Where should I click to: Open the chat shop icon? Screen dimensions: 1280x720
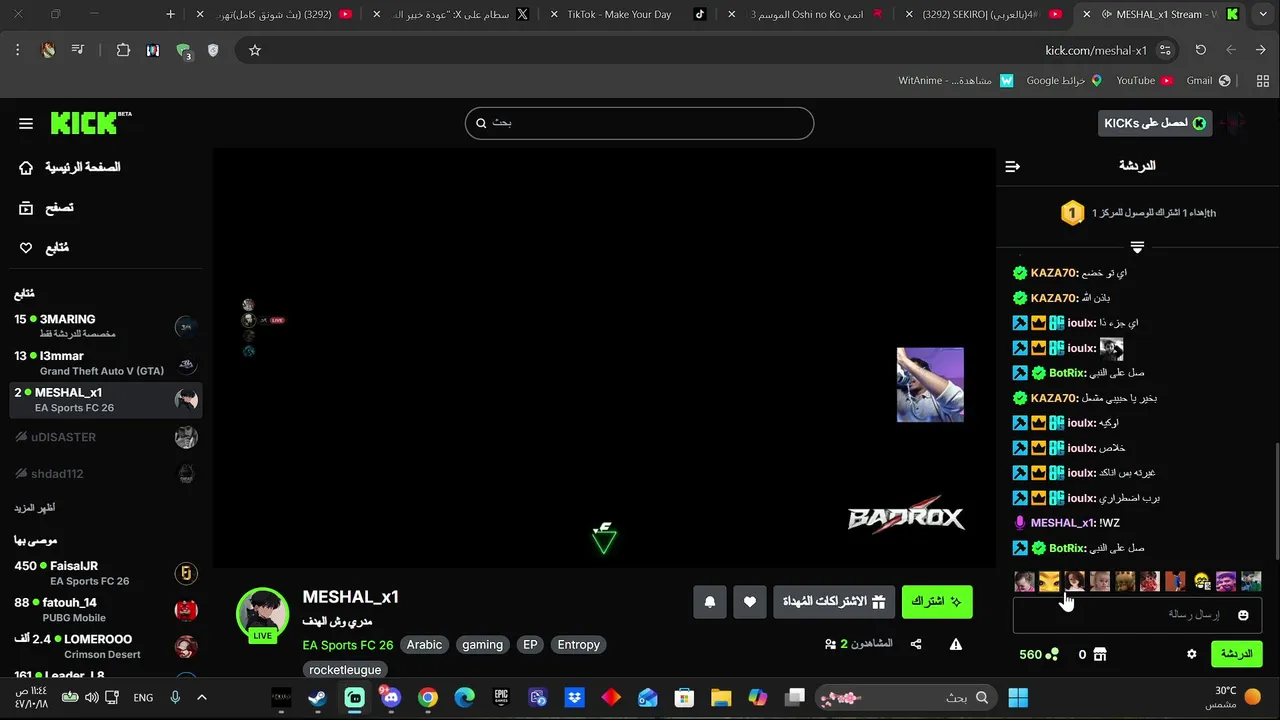click(x=1100, y=654)
